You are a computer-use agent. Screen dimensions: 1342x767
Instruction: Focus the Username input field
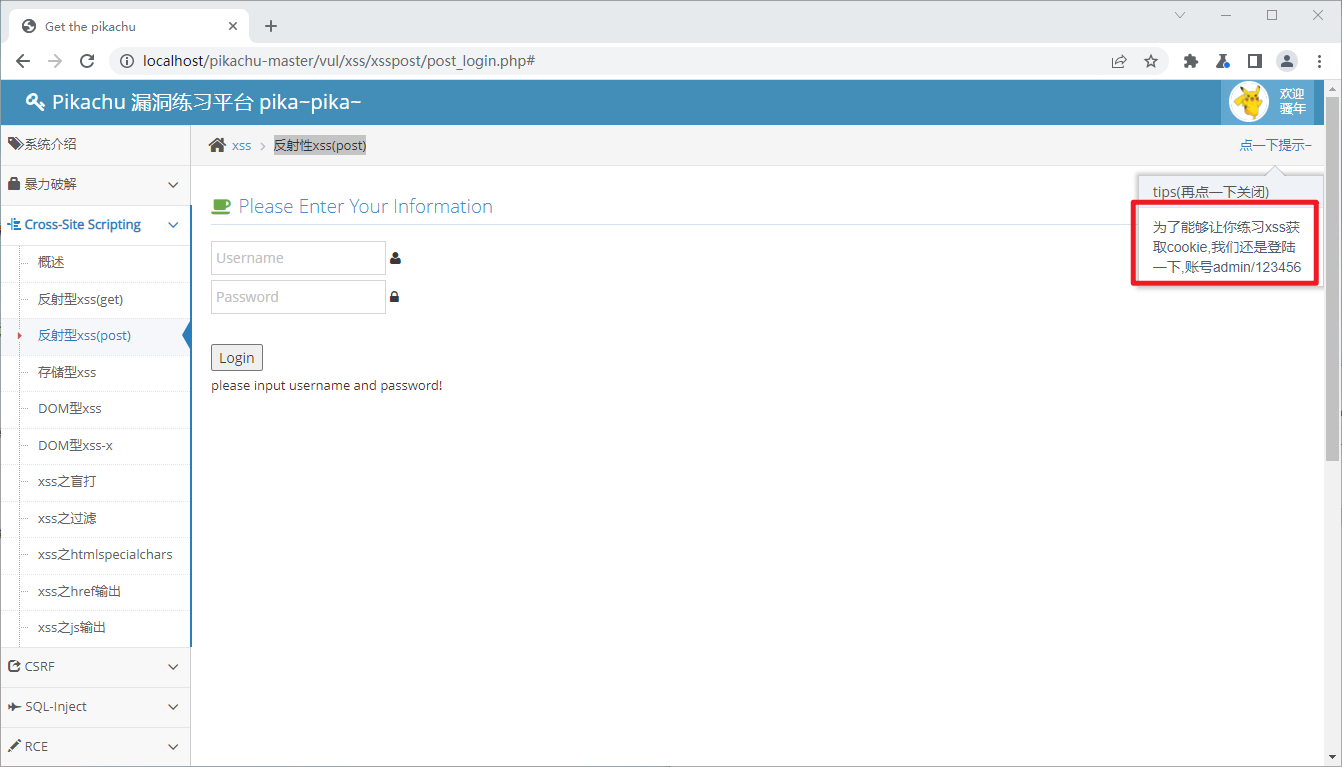click(298, 258)
